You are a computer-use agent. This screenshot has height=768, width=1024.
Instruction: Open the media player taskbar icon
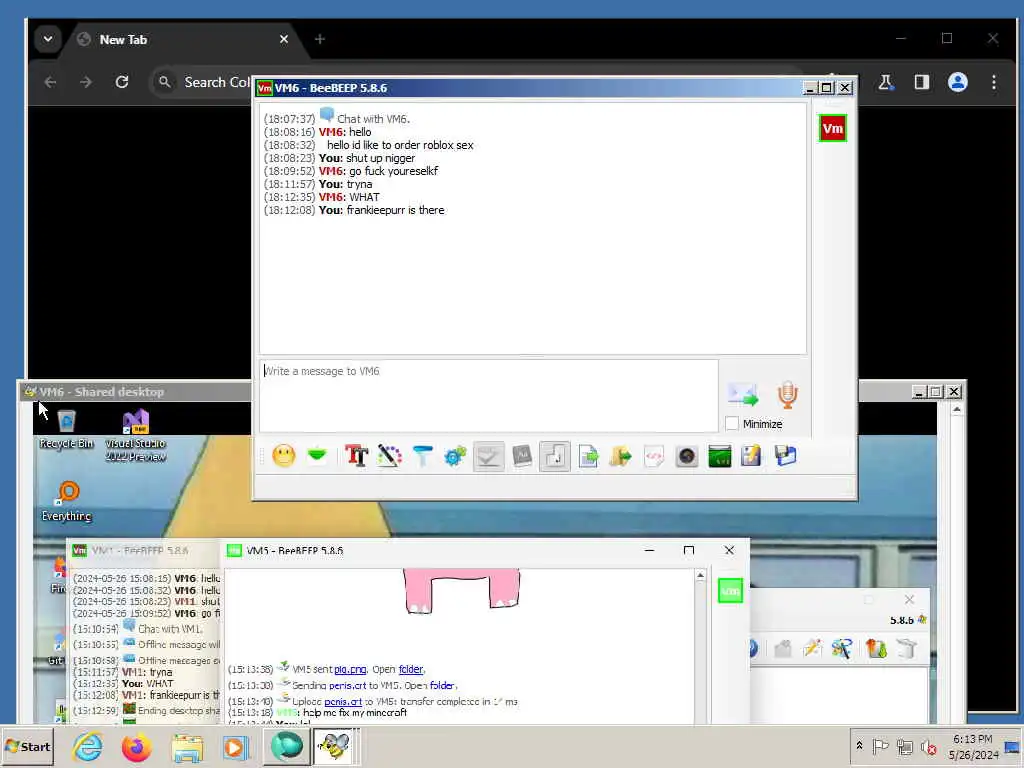click(234, 746)
